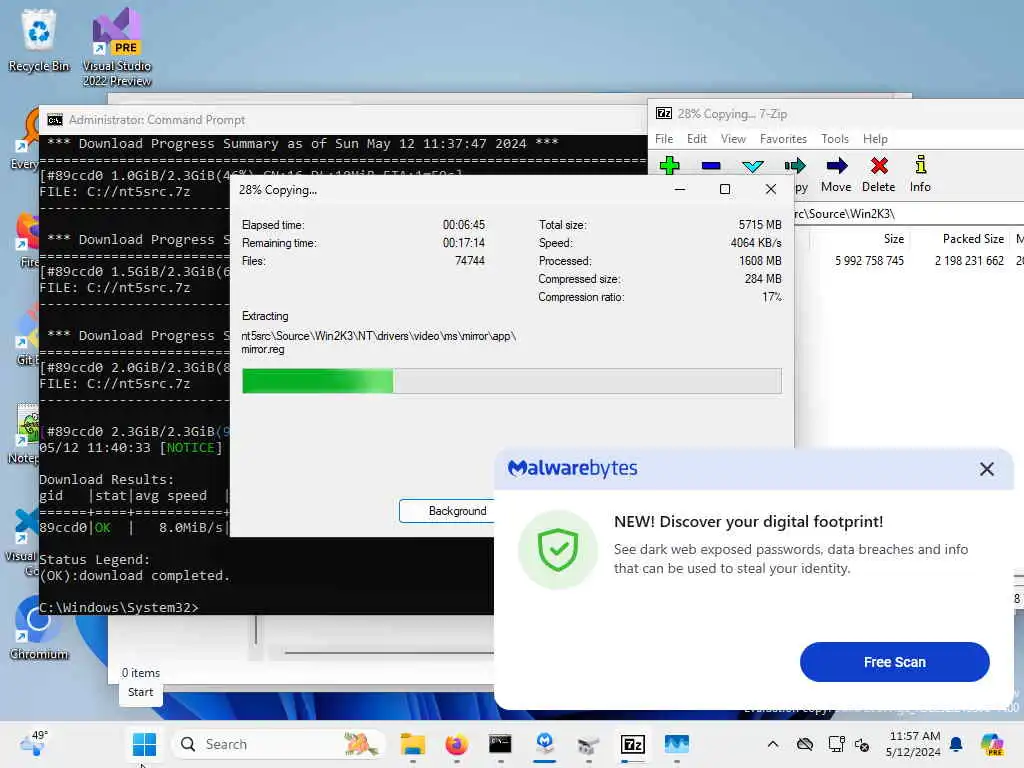Open the File menu in 7-Zip
This screenshot has width=1024, height=768.
pyautogui.click(x=664, y=138)
